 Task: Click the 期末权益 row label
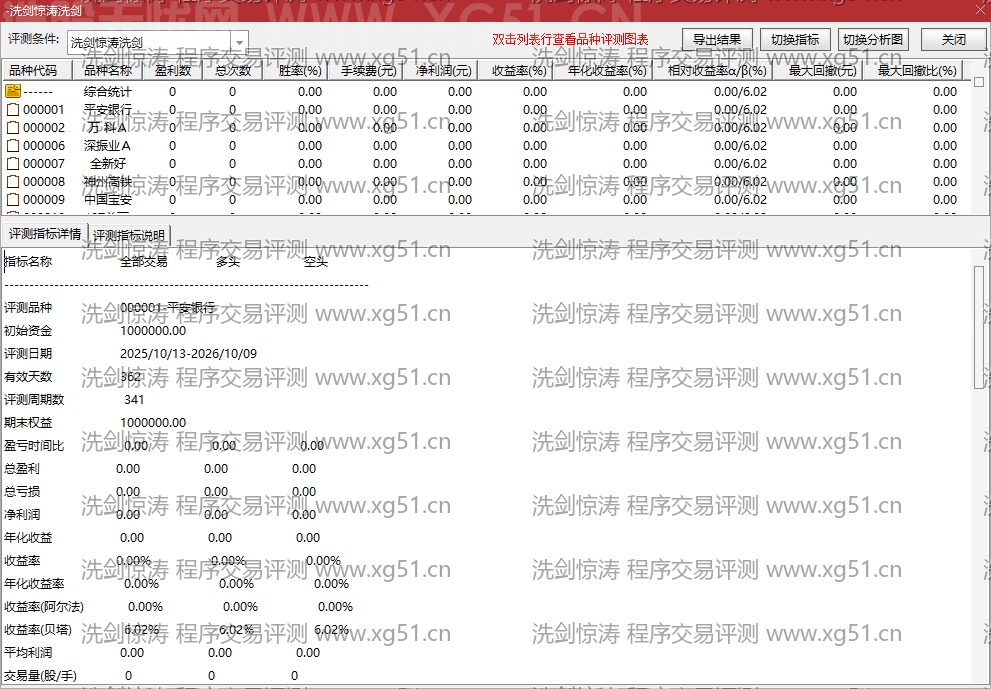[28, 422]
